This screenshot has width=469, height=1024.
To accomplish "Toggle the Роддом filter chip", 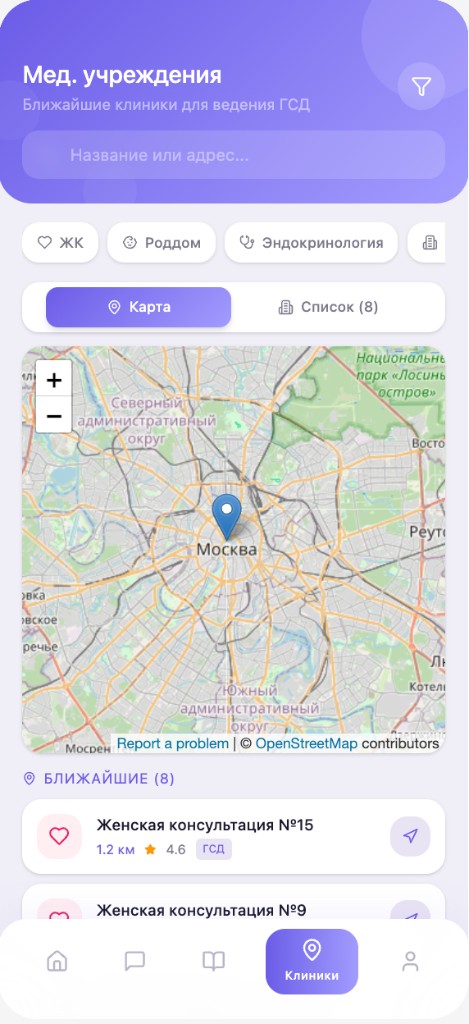I will (161, 243).
